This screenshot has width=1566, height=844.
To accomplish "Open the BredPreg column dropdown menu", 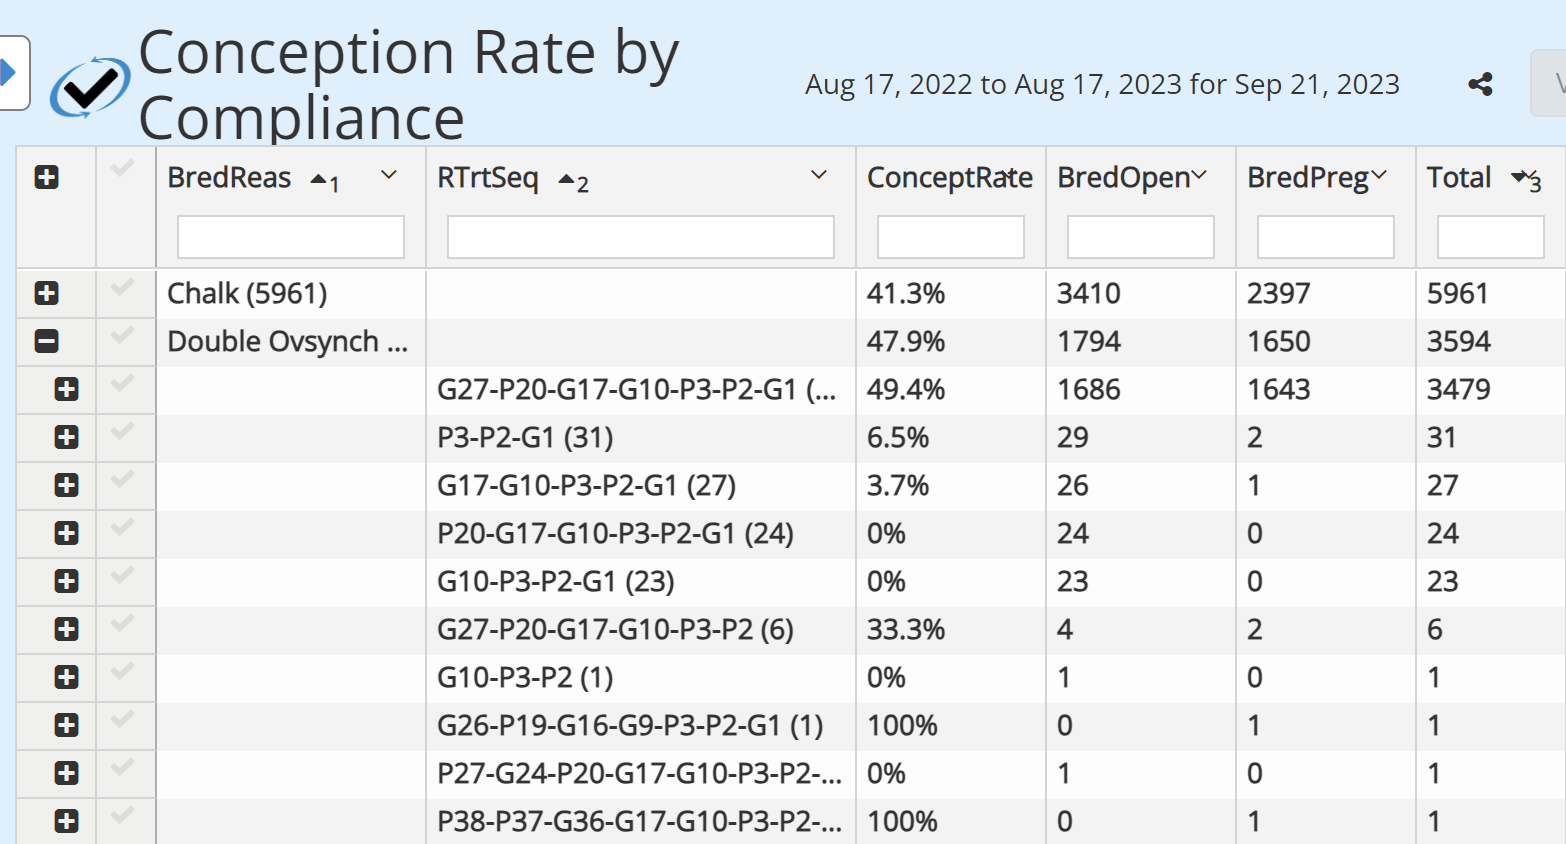I will (1379, 177).
